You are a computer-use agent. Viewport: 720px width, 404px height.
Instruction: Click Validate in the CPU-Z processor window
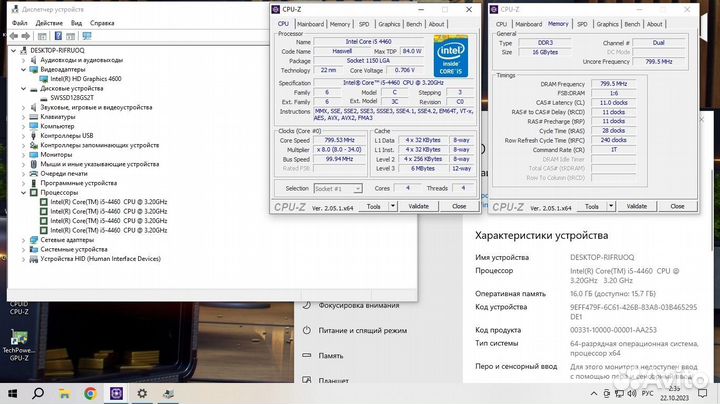tap(419, 206)
